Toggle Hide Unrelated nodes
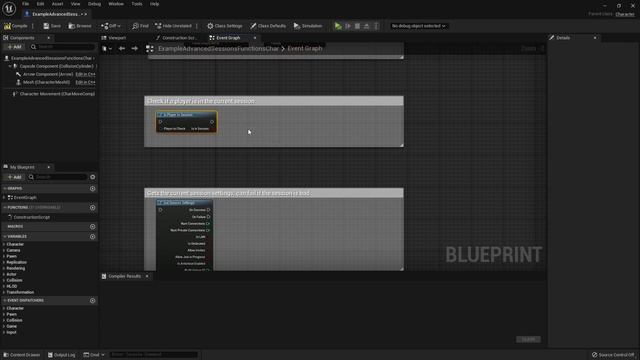 click(x=173, y=26)
